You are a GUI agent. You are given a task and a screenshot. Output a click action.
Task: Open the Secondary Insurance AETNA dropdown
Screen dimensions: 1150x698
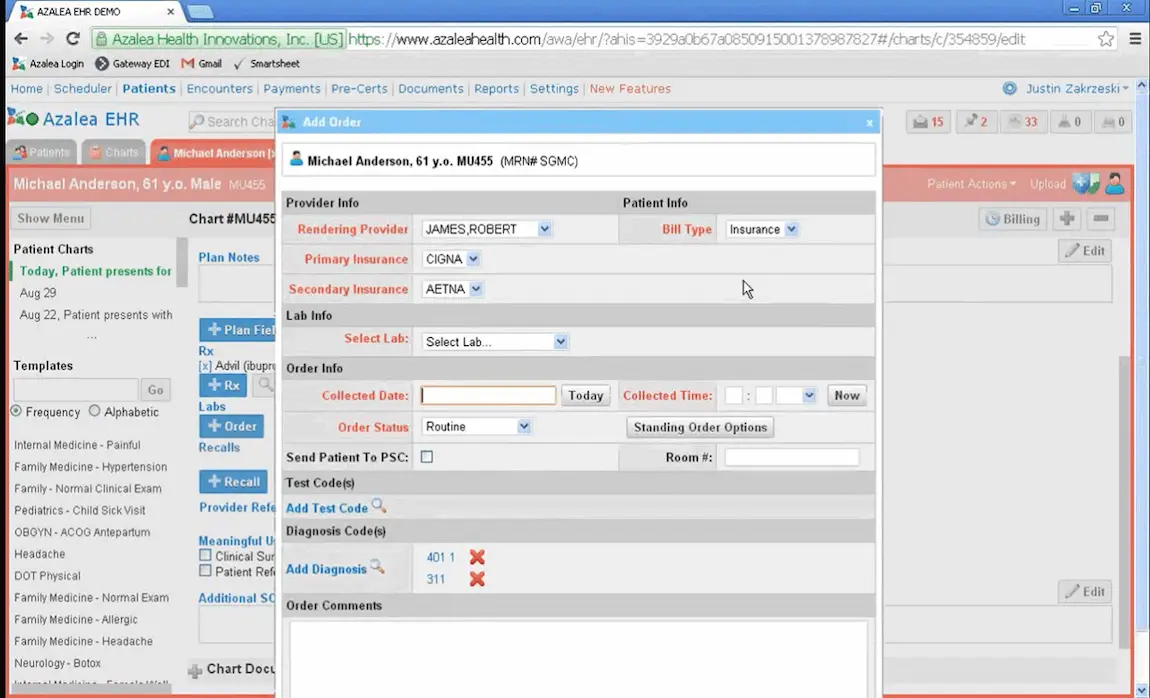click(452, 289)
